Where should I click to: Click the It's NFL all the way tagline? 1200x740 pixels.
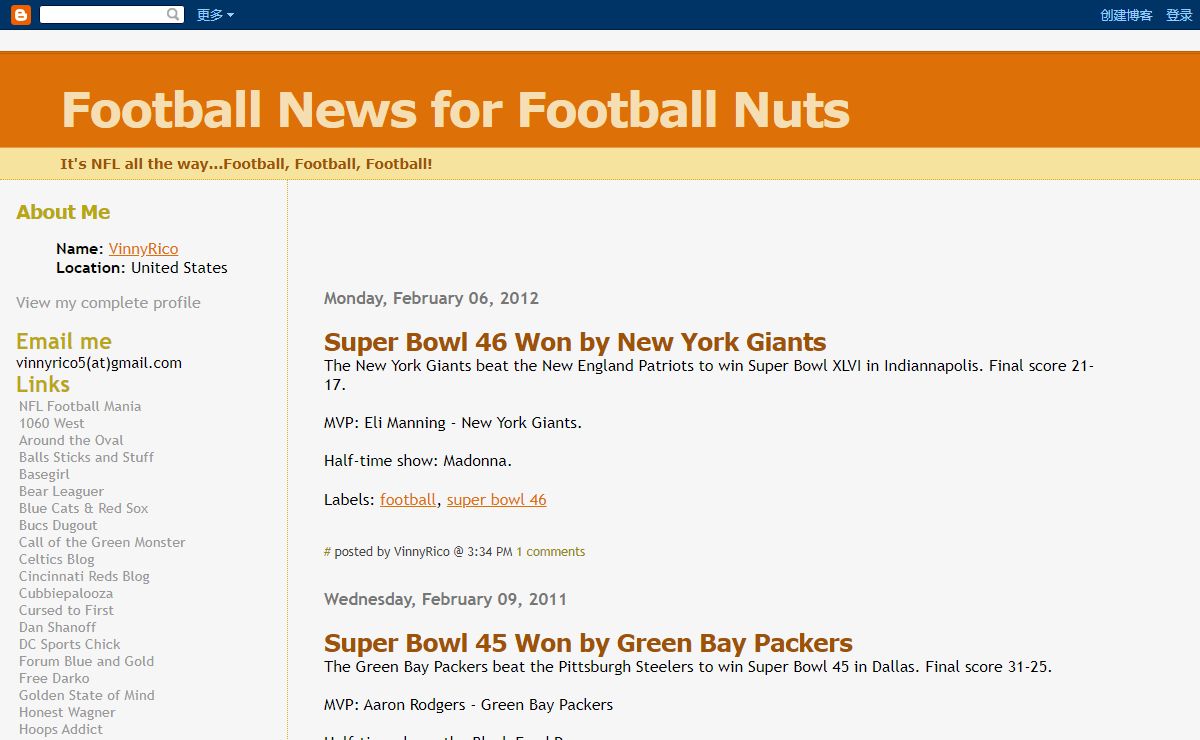click(x=246, y=164)
